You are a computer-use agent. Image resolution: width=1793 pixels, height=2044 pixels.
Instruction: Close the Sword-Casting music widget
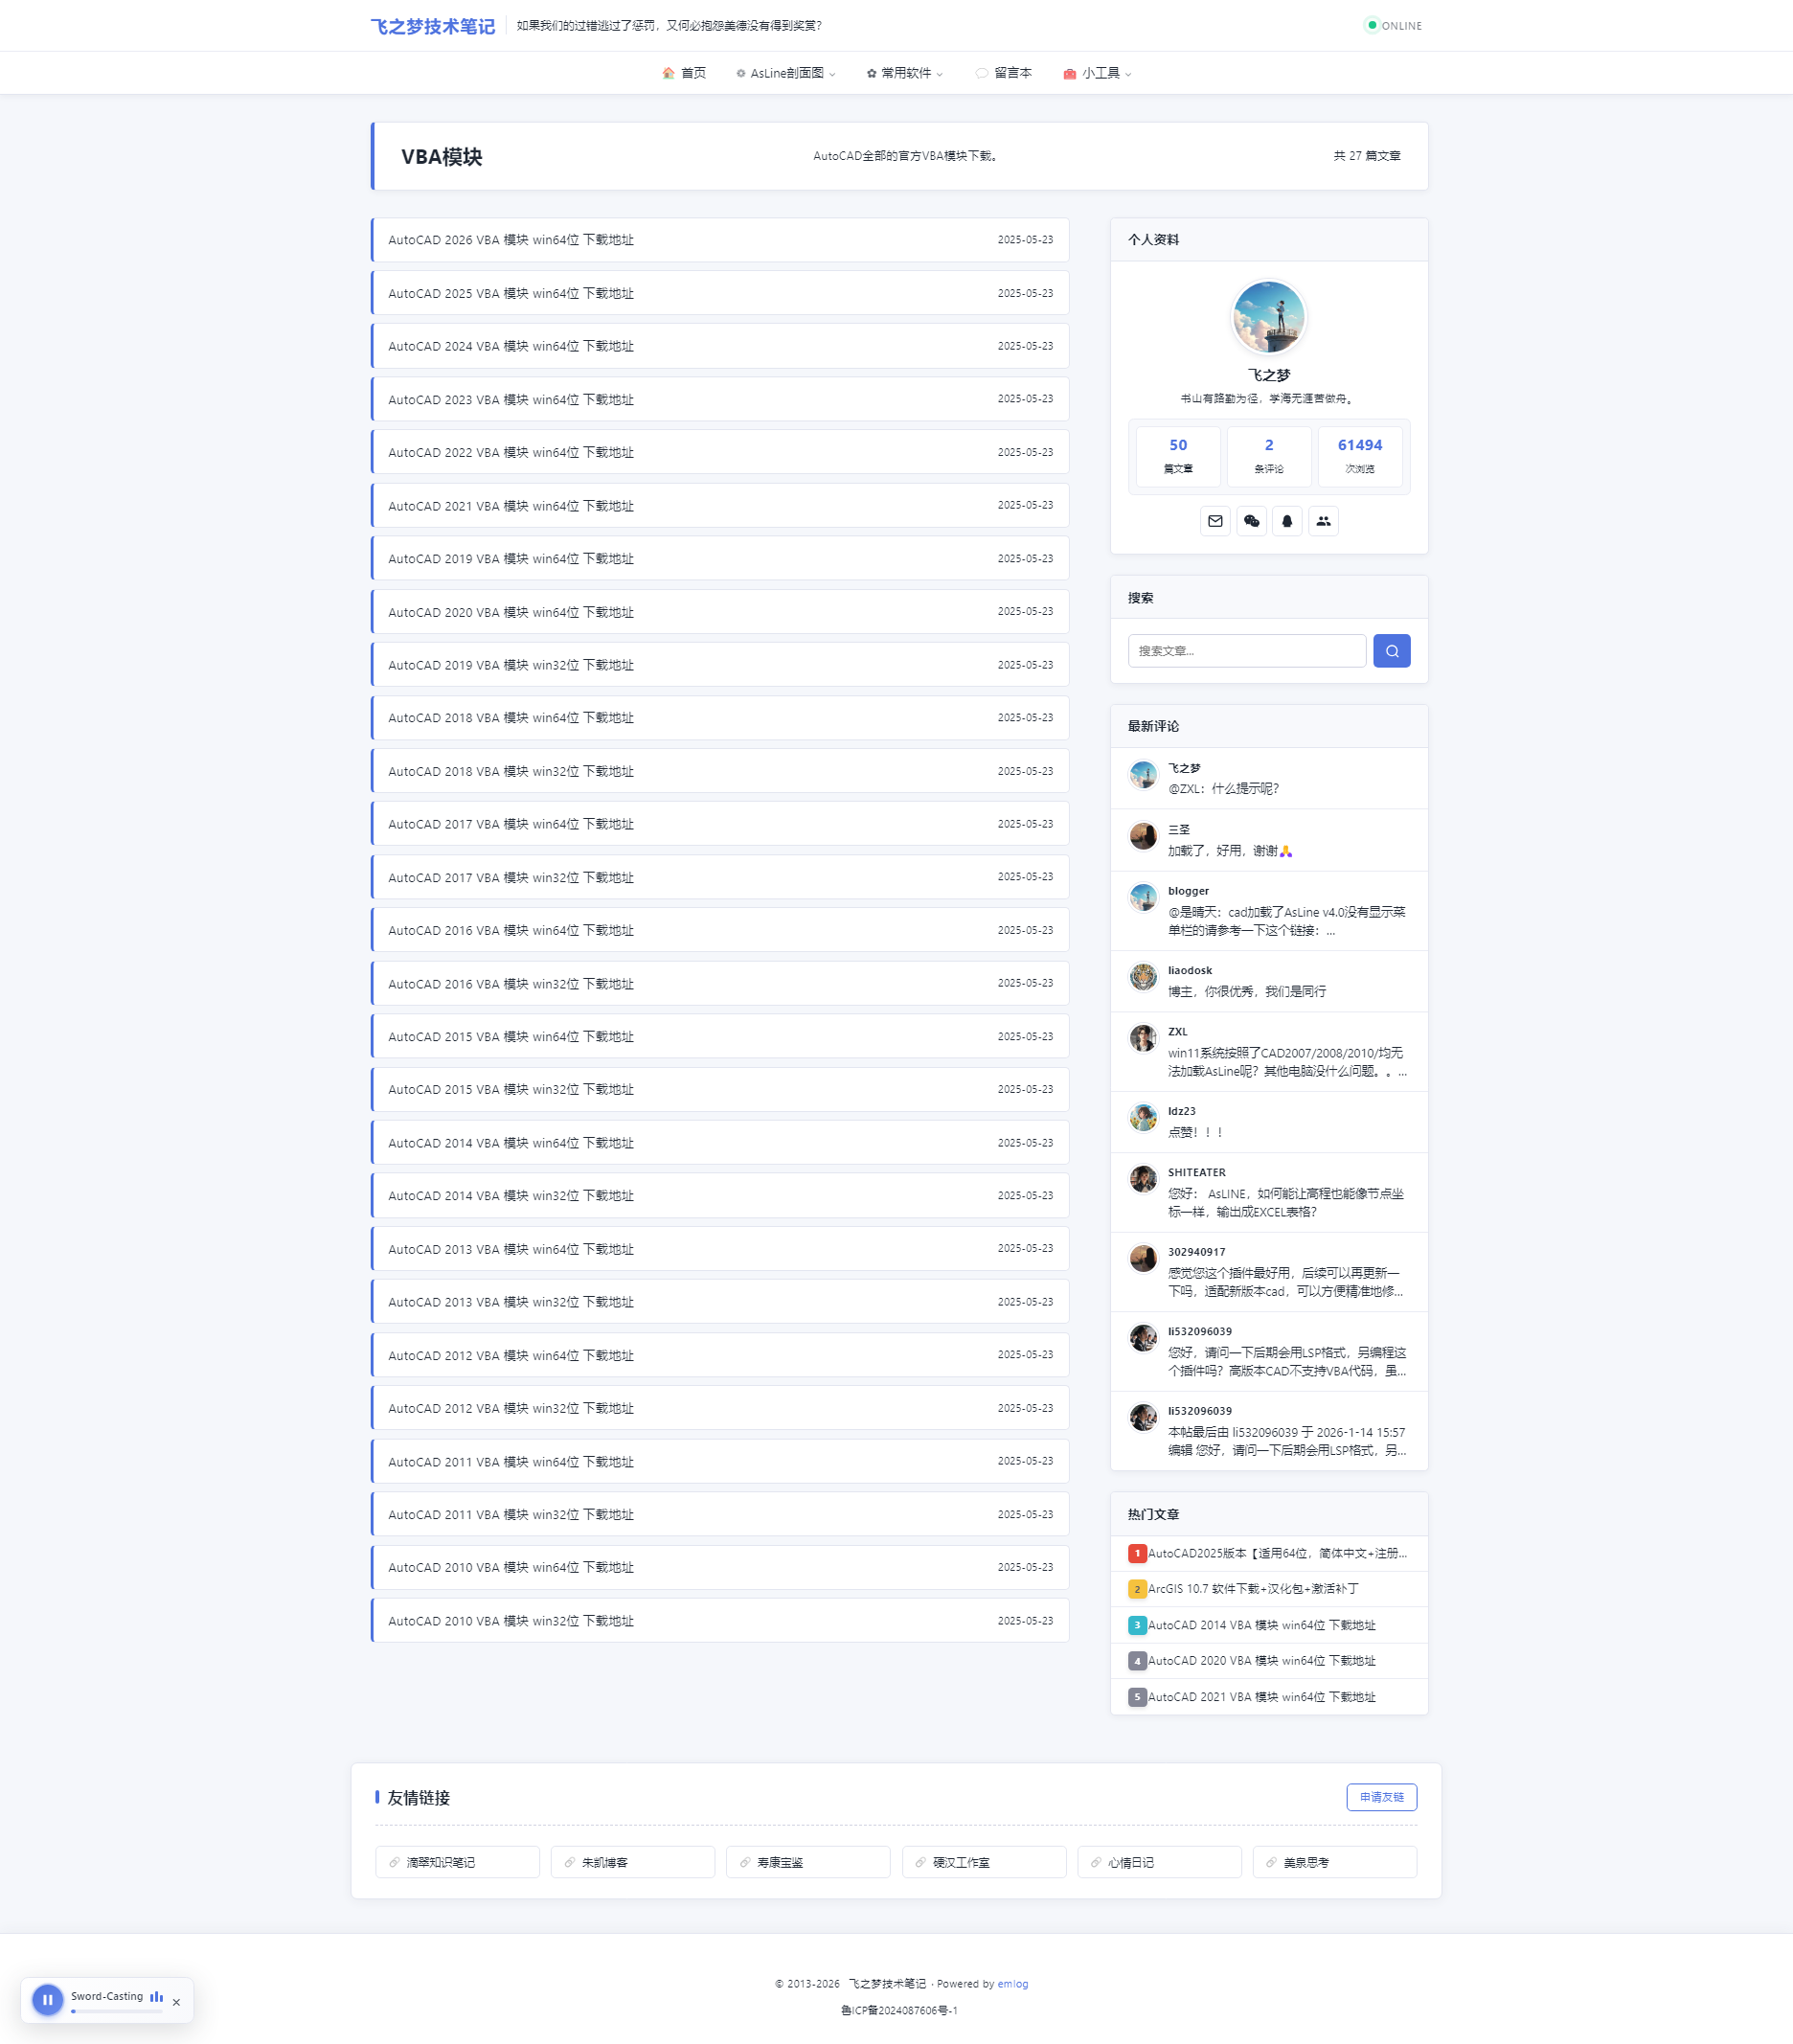176,2002
